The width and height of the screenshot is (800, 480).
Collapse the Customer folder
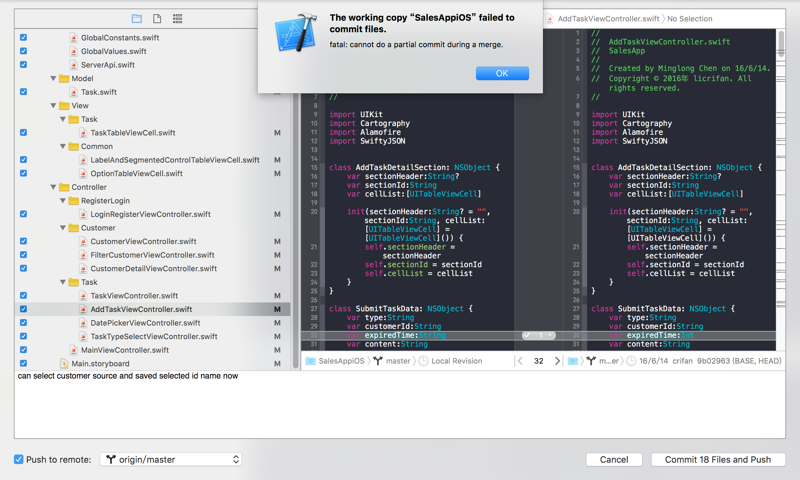click(x=63, y=228)
